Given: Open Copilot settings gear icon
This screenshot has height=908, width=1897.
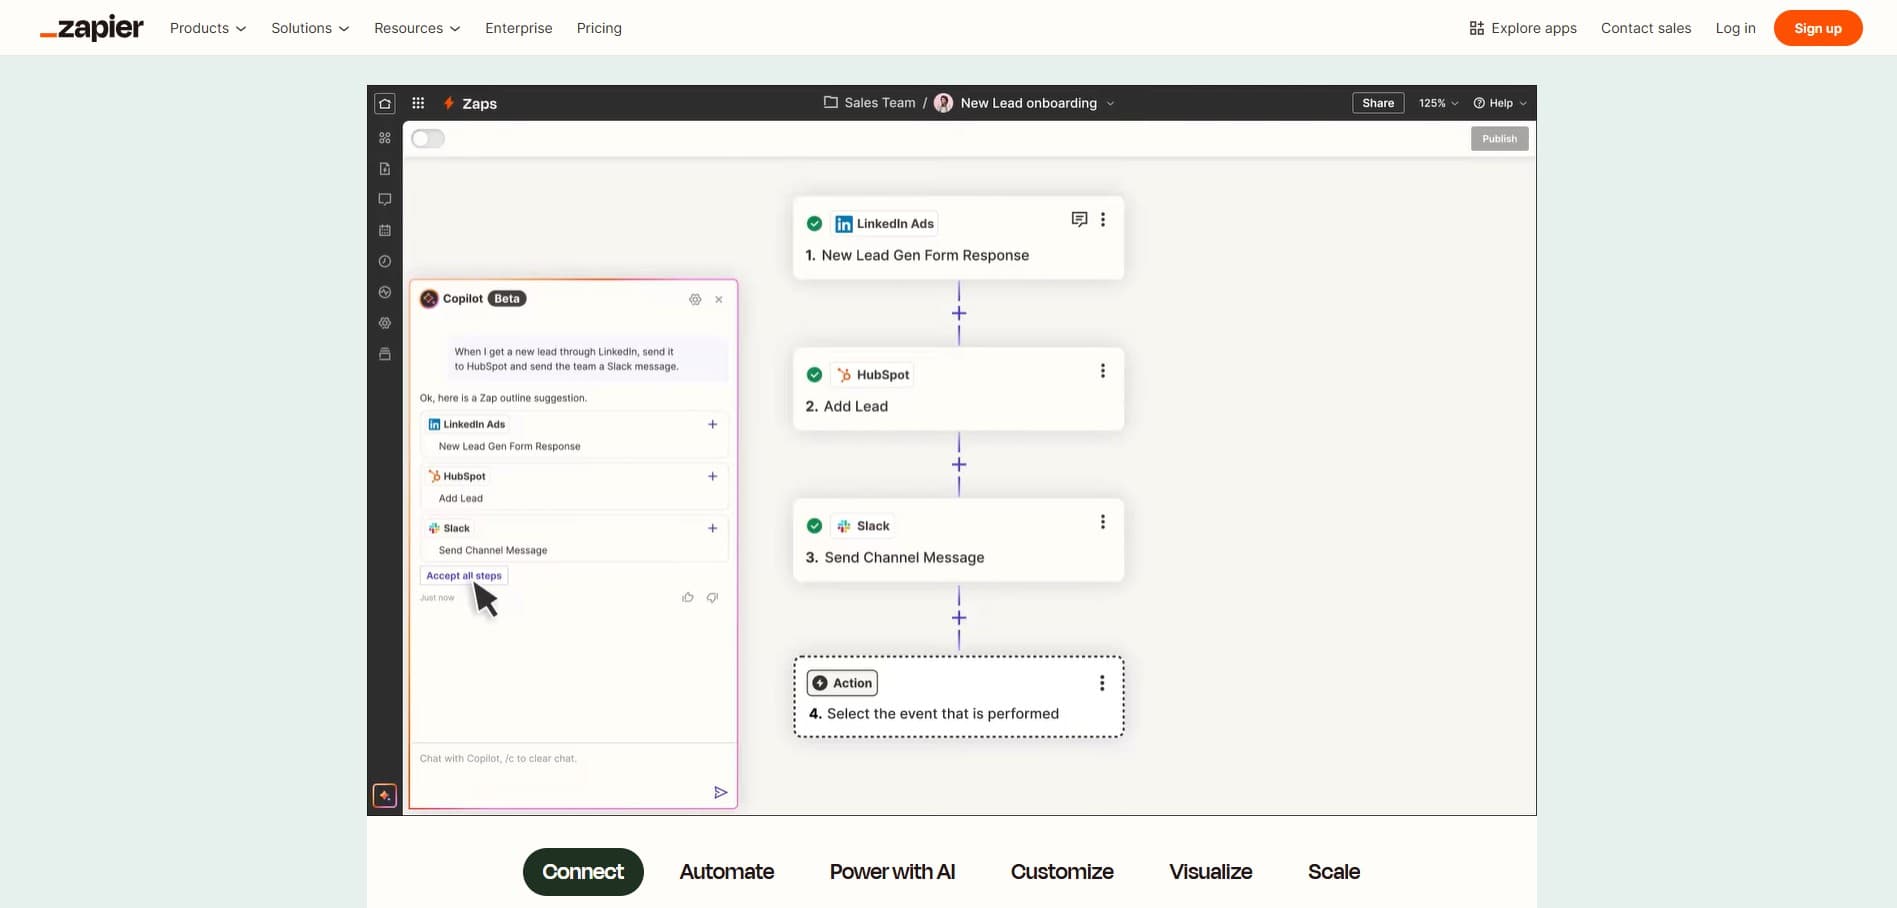Looking at the screenshot, I should 695,299.
